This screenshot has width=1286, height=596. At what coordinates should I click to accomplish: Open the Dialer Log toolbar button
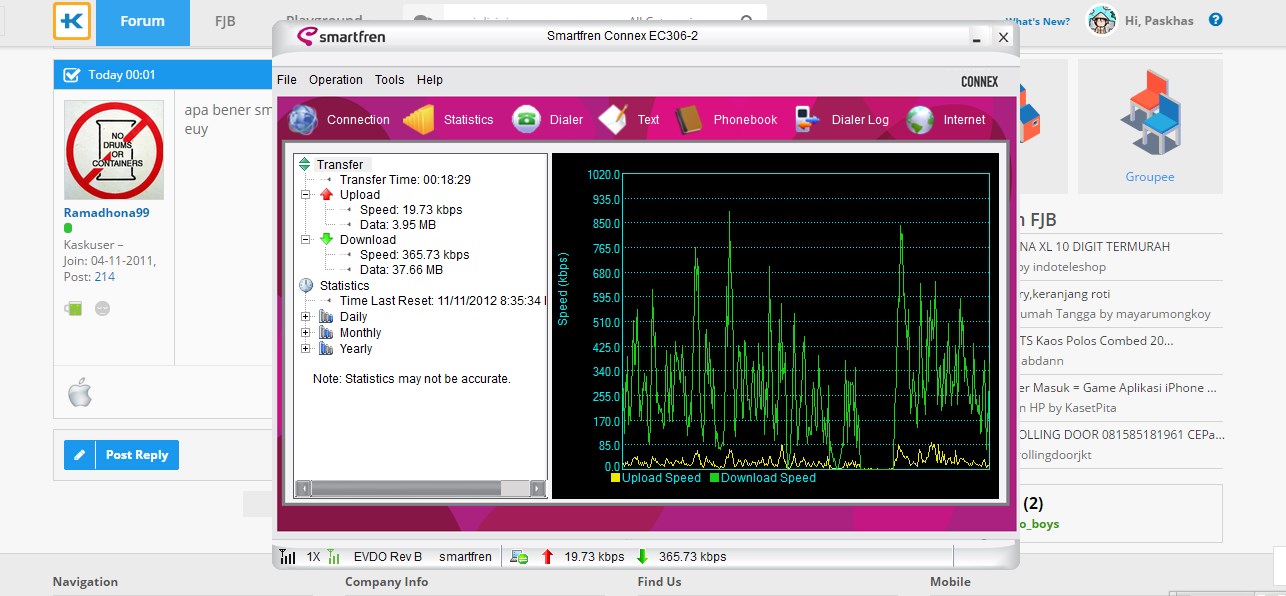pos(841,120)
